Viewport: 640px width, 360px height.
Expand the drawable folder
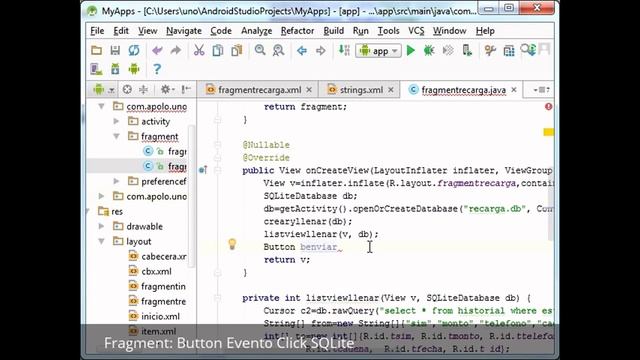pyautogui.click(x=101, y=226)
